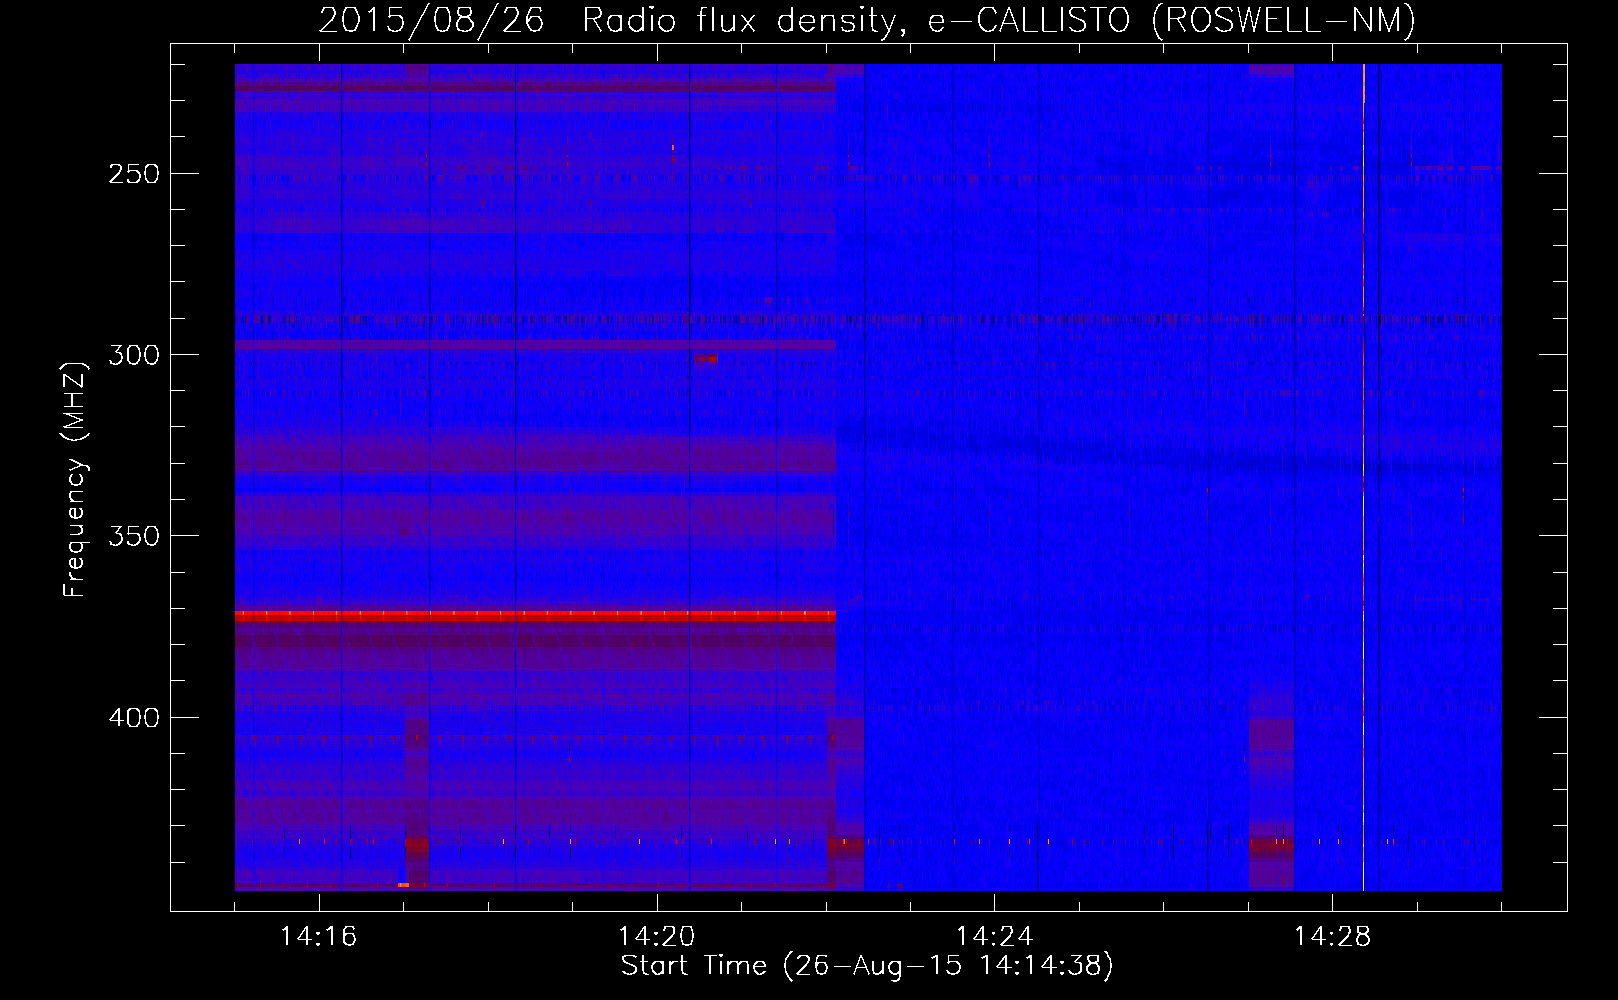Viewport: 1618px width, 1000px height.
Task: Click the plot title with e-CALLISTO ROSWELL-NM
Action: (x=867, y=20)
